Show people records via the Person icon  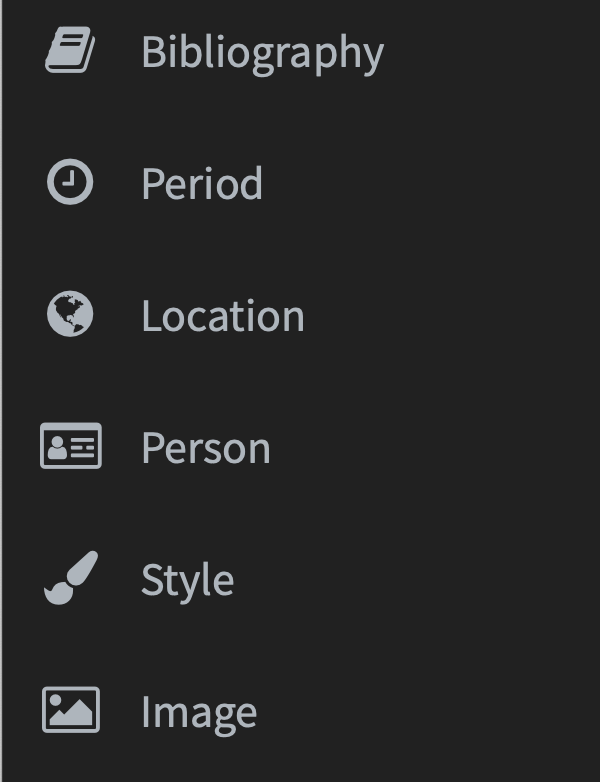point(70,447)
